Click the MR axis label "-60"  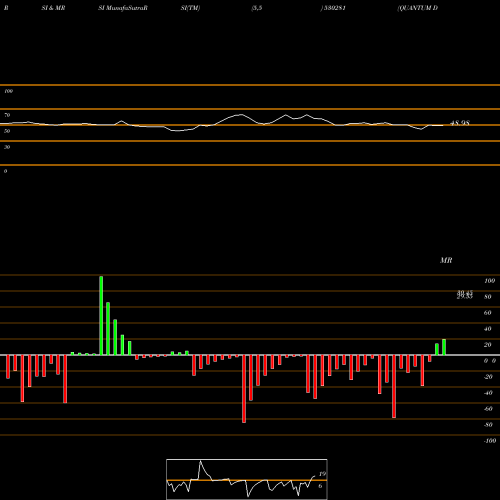click(x=488, y=409)
